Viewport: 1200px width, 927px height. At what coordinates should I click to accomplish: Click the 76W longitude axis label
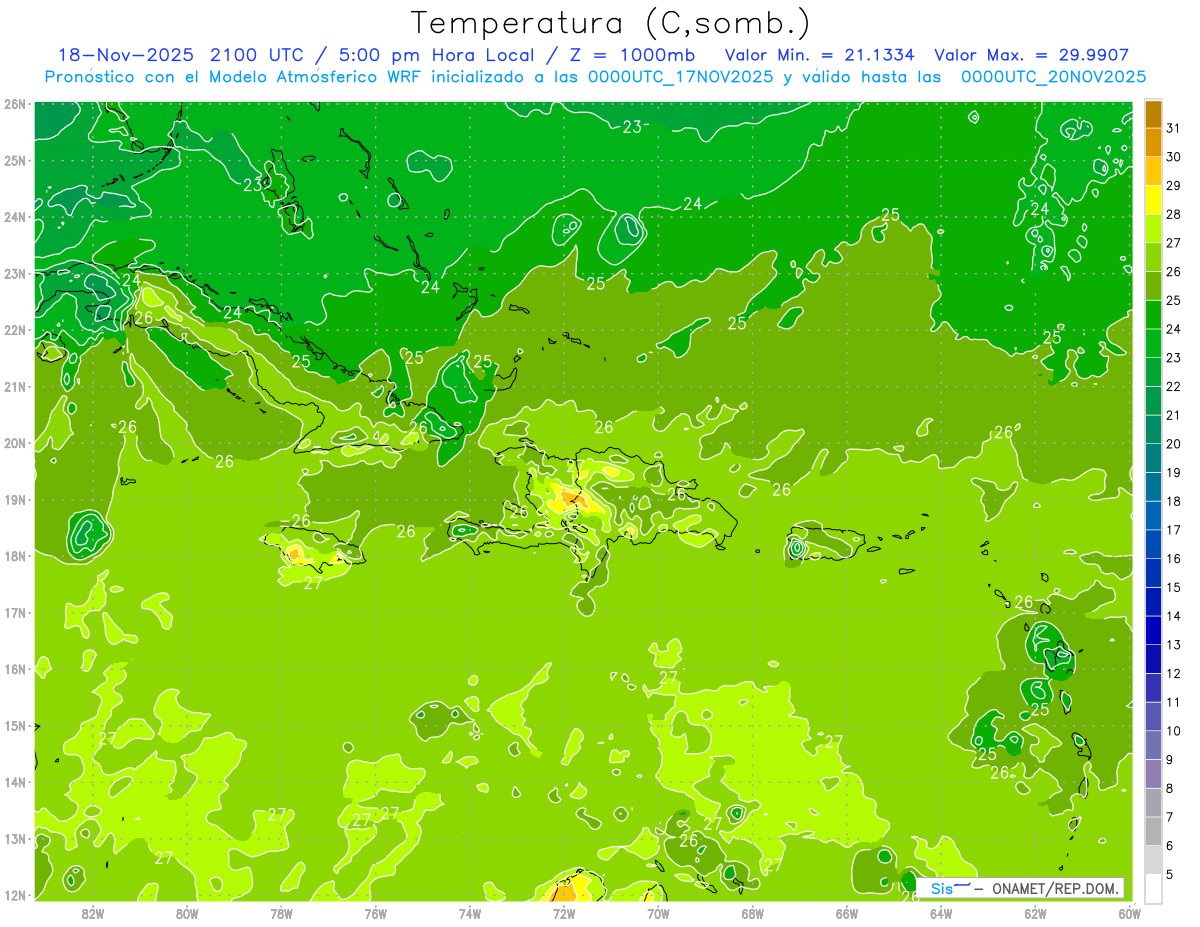coord(375,913)
